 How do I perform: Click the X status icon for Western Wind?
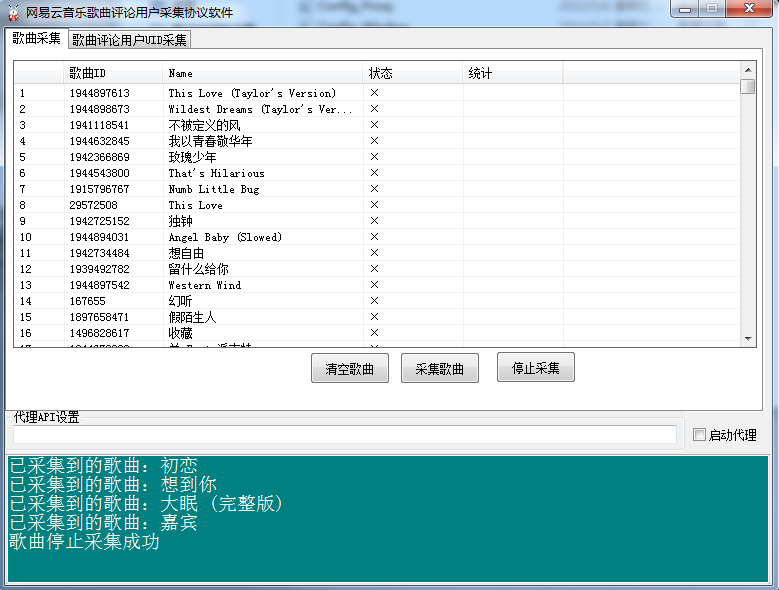click(x=374, y=285)
